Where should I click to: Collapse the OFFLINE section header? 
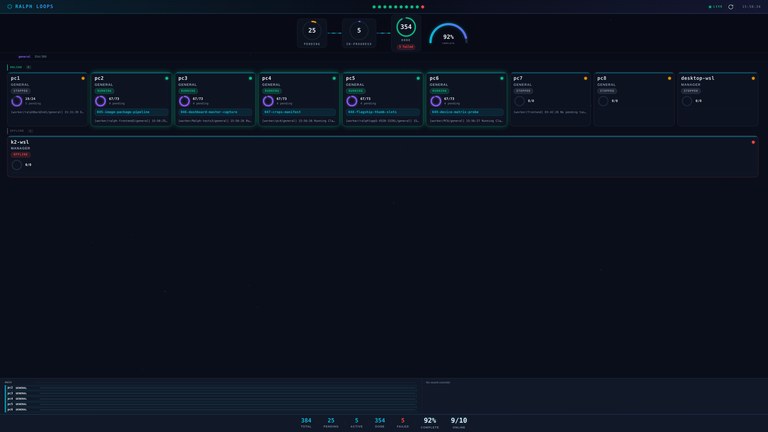21,131
